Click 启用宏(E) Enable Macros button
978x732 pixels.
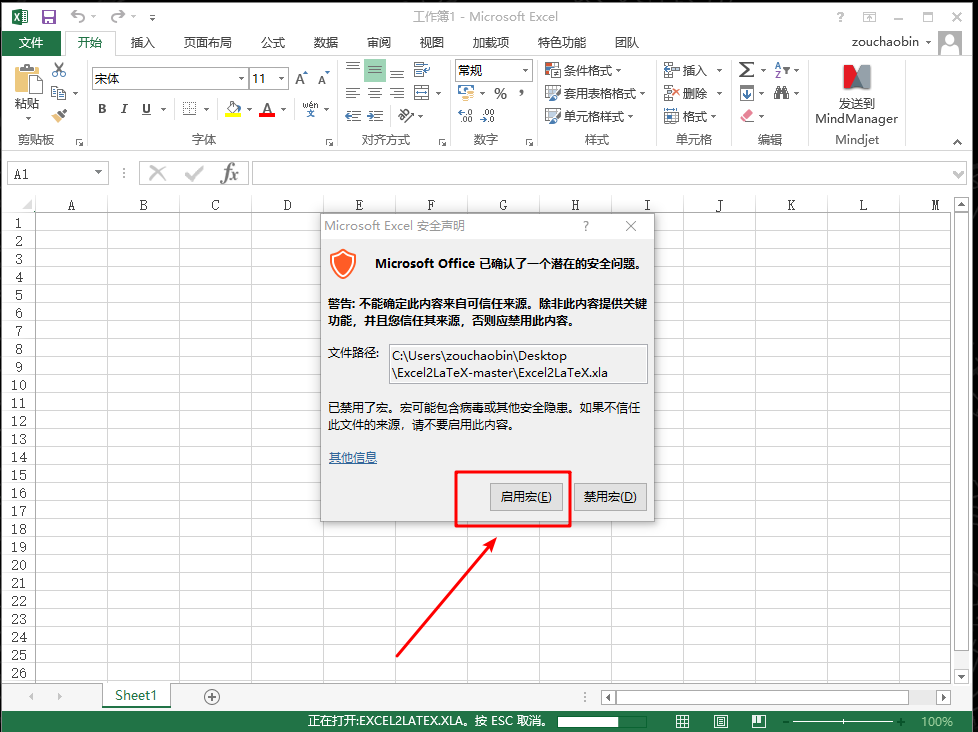point(526,497)
